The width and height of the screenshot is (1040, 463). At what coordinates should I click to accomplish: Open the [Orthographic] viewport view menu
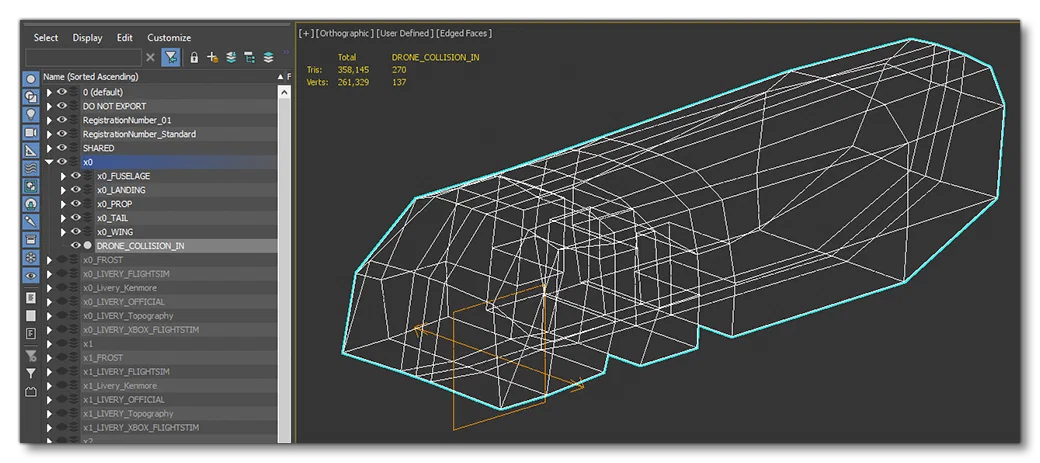tap(345, 33)
